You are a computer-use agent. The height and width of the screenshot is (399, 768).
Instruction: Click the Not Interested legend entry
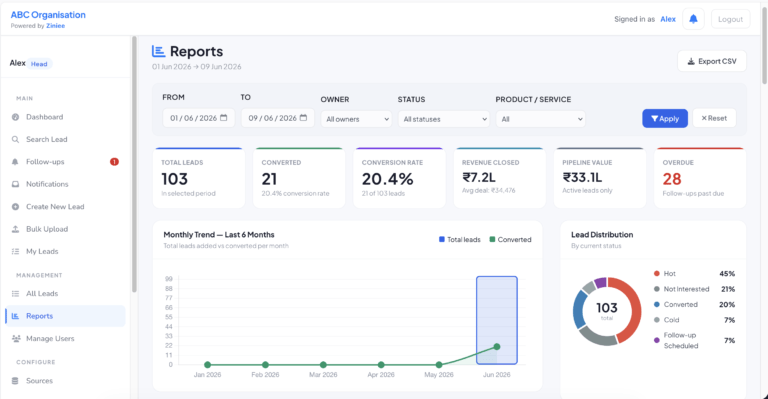(x=694, y=289)
